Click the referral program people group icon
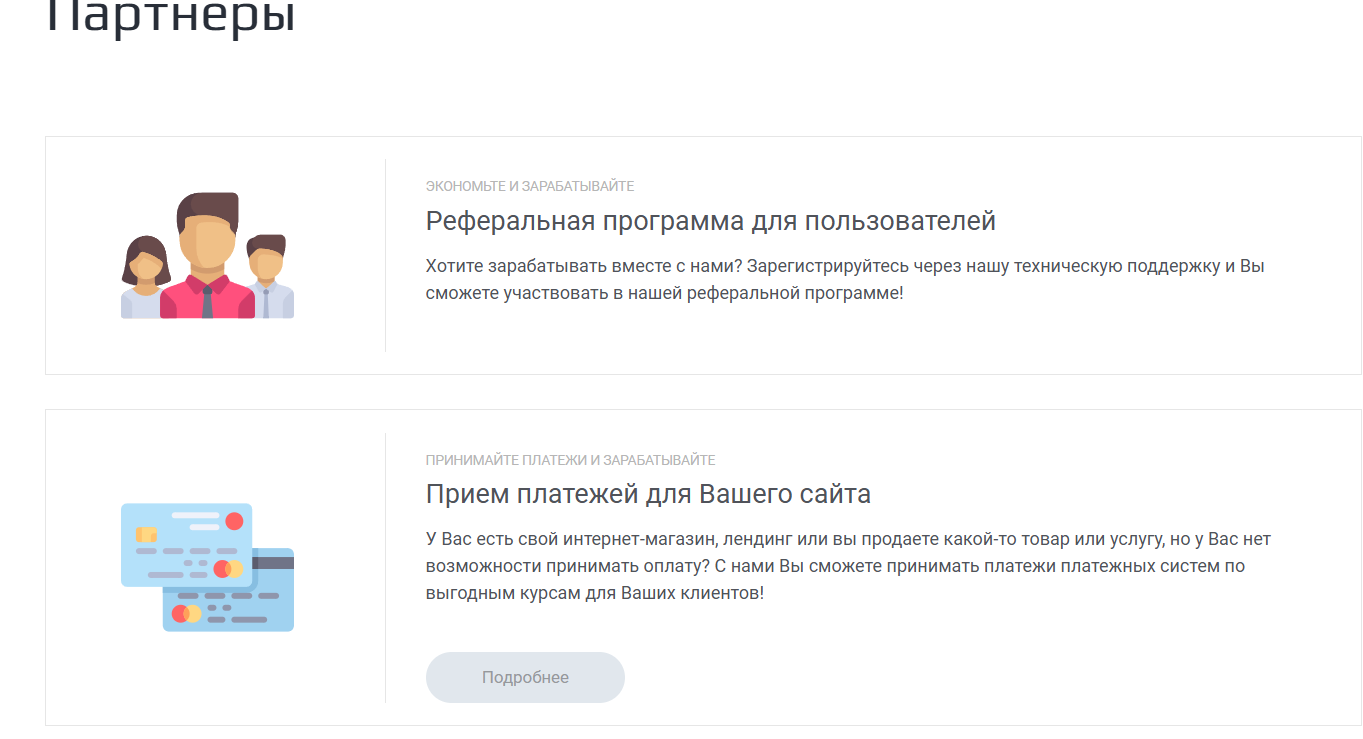 pos(207,255)
